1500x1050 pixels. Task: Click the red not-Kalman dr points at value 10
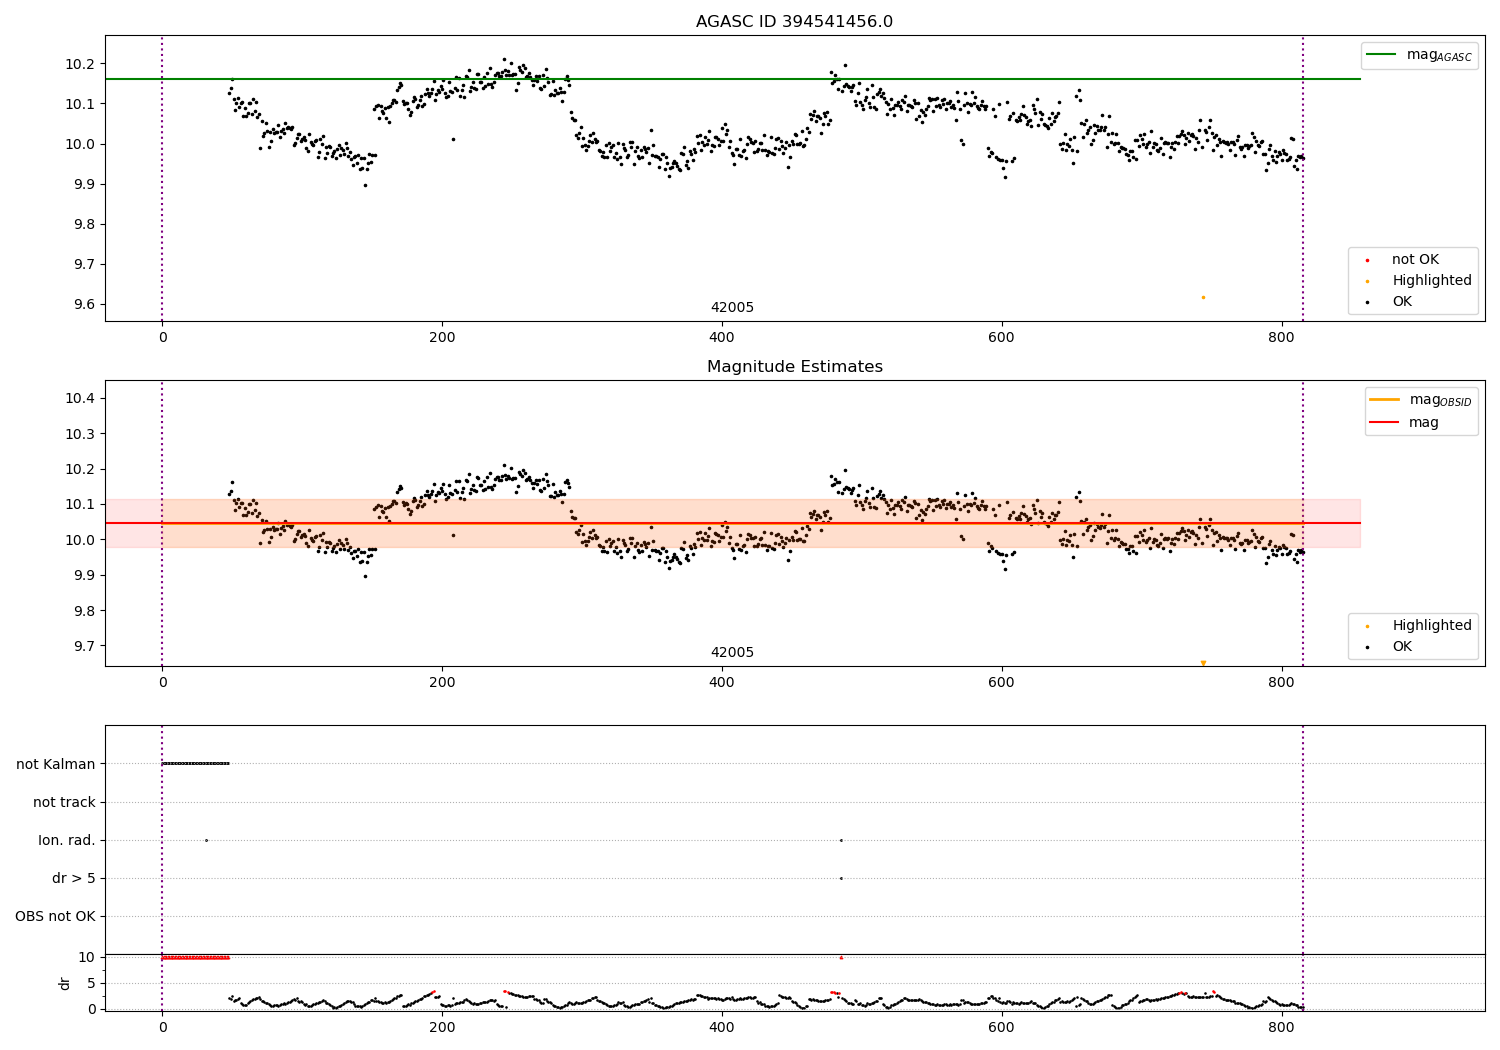coord(196,957)
